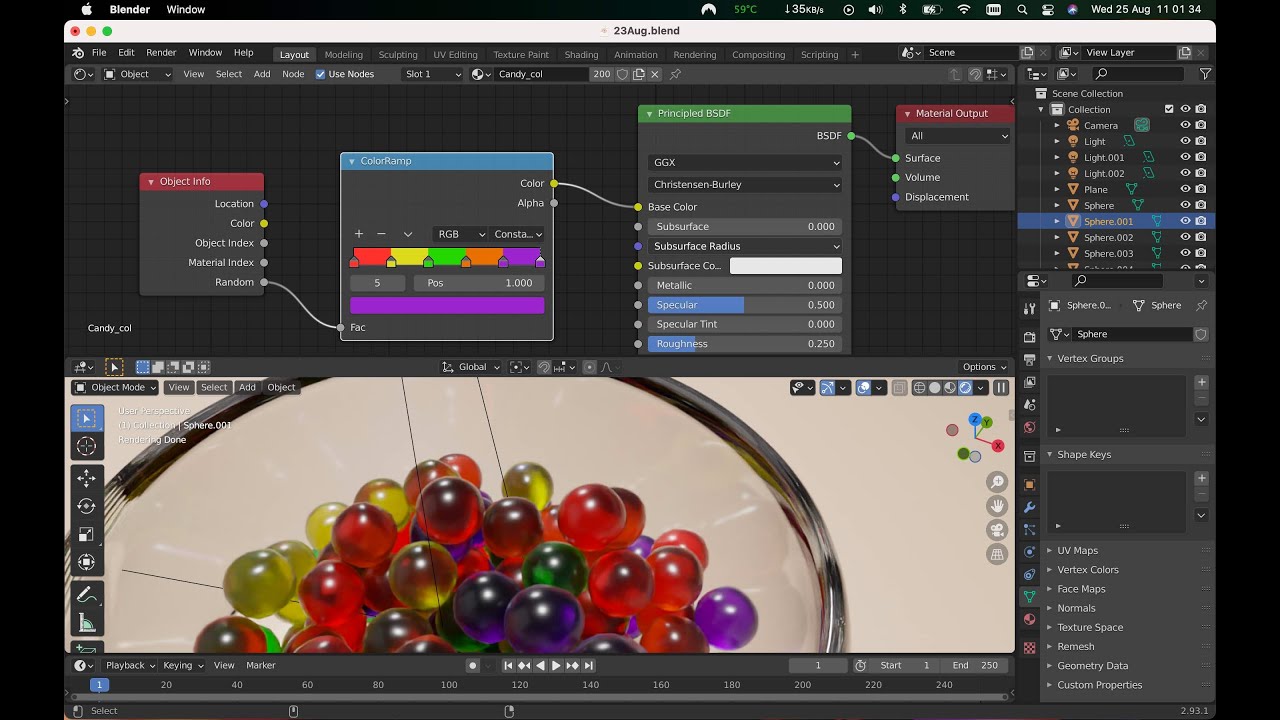The height and width of the screenshot is (720, 1280).
Task: Add a stop with ColorRamp plus button
Action: 359,234
